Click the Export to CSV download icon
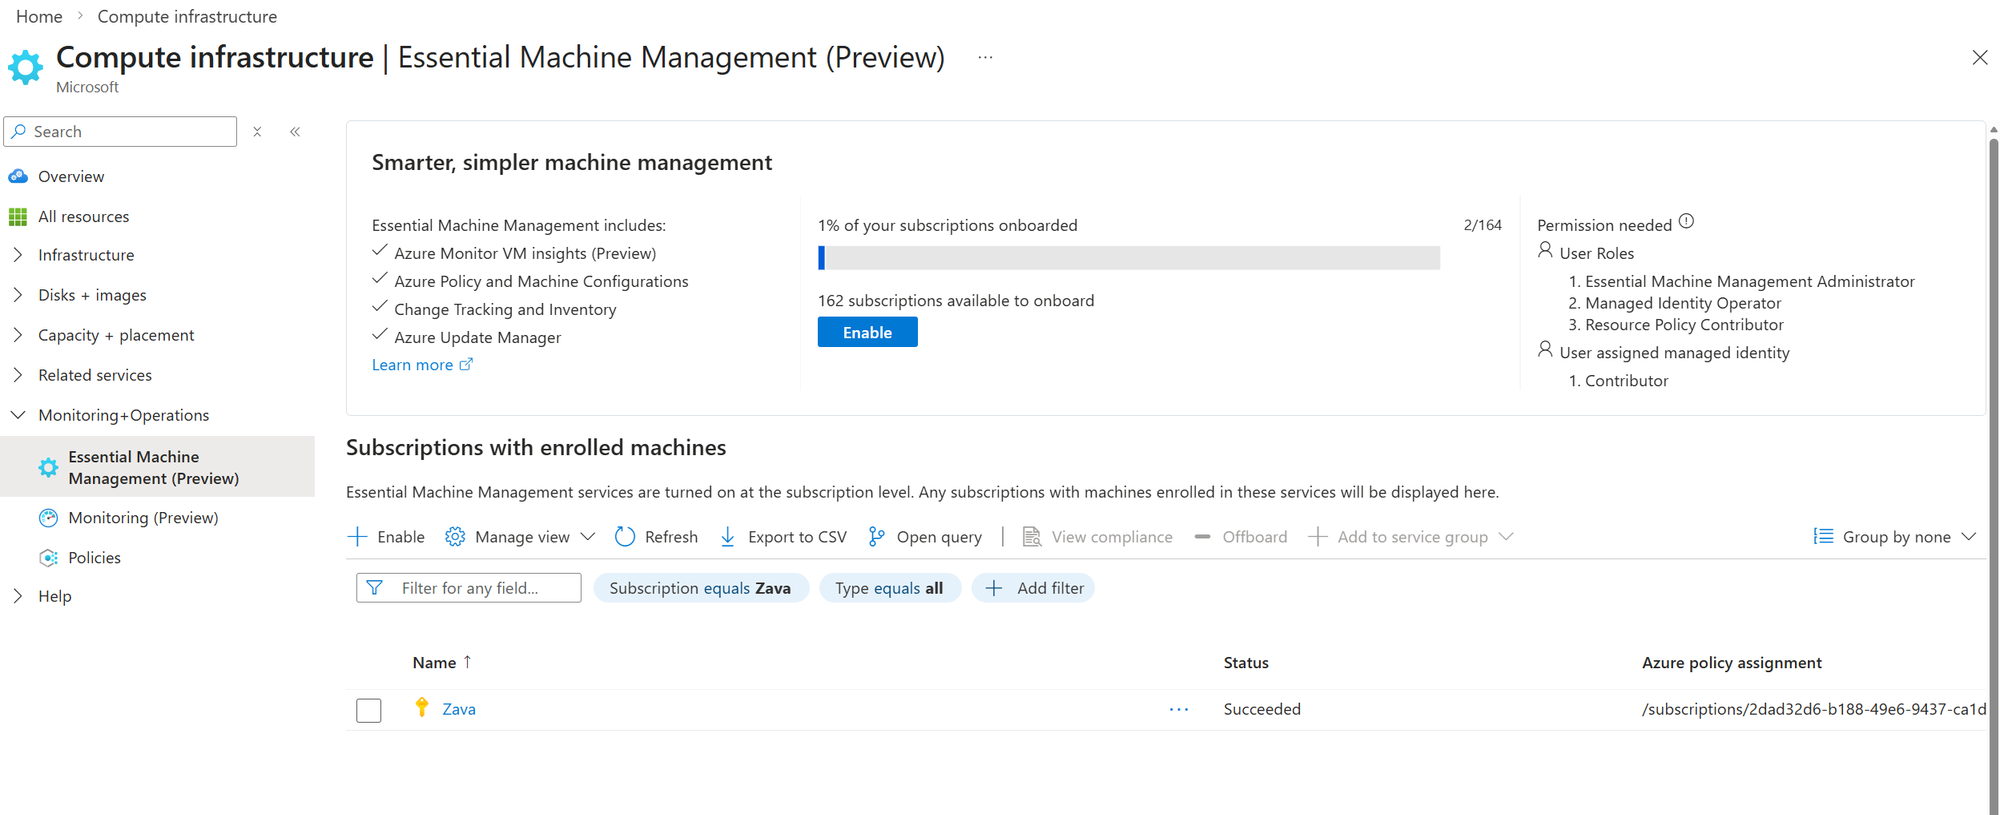The width and height of the screenshot is (2000, 815). pyautogui.click(x=728, y=537)
